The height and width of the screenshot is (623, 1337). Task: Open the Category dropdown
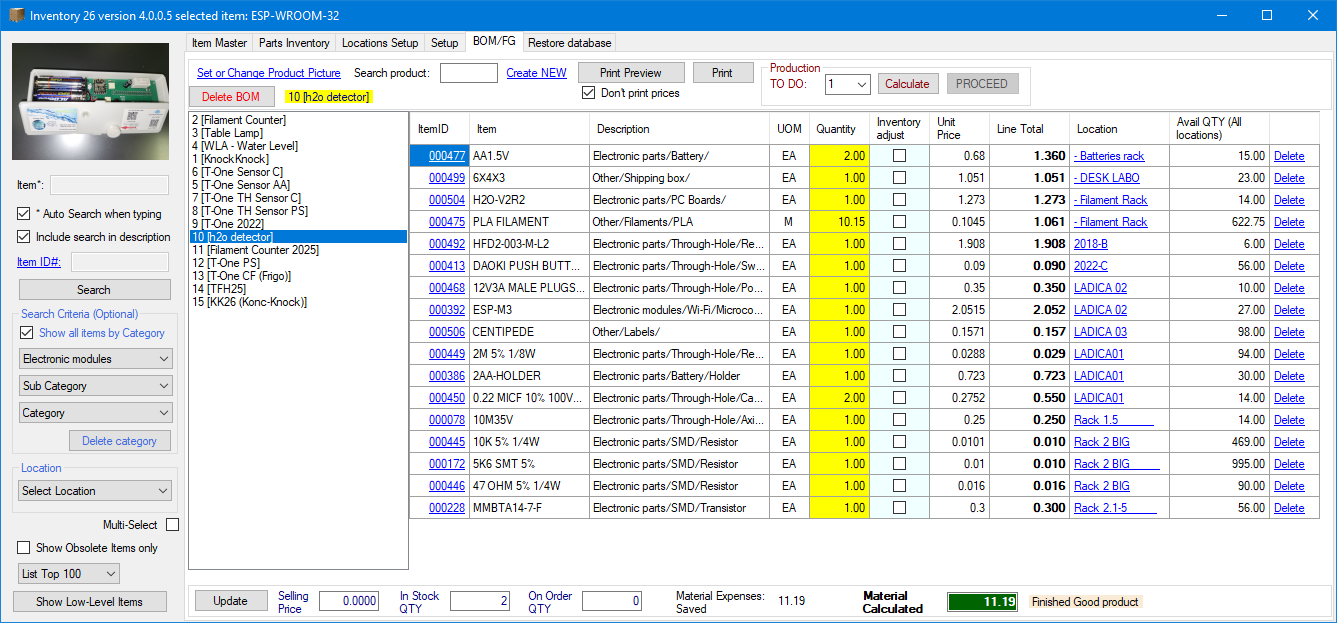[96, 413]
